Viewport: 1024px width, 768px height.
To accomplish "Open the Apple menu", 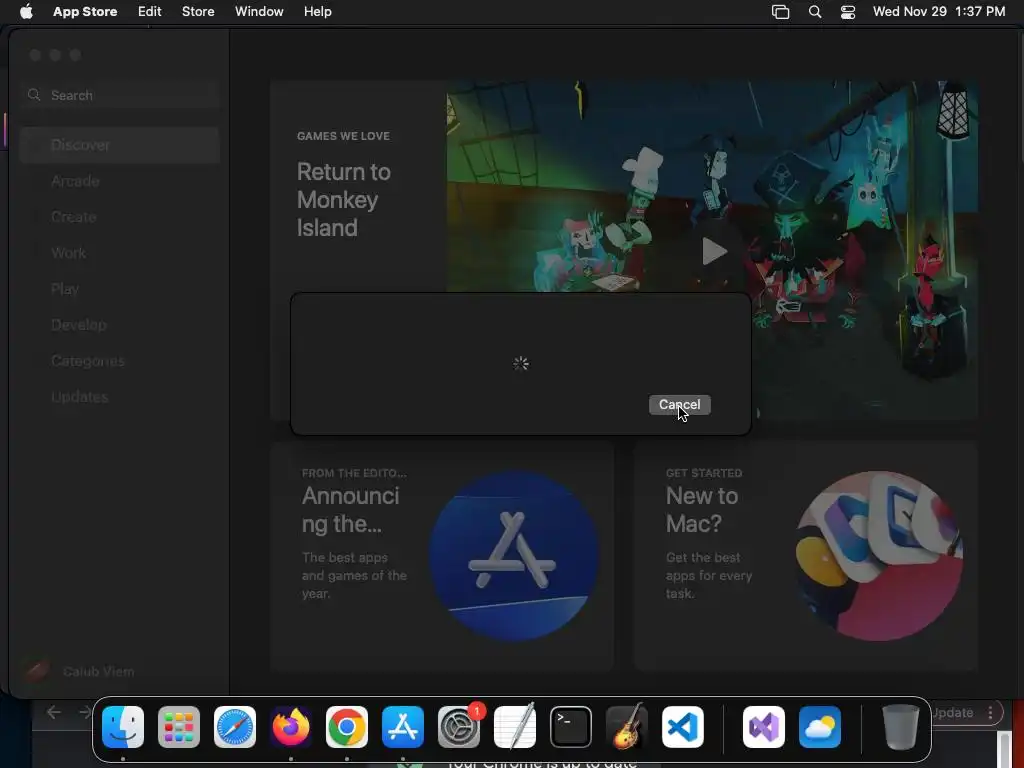I will coord(25,12).
